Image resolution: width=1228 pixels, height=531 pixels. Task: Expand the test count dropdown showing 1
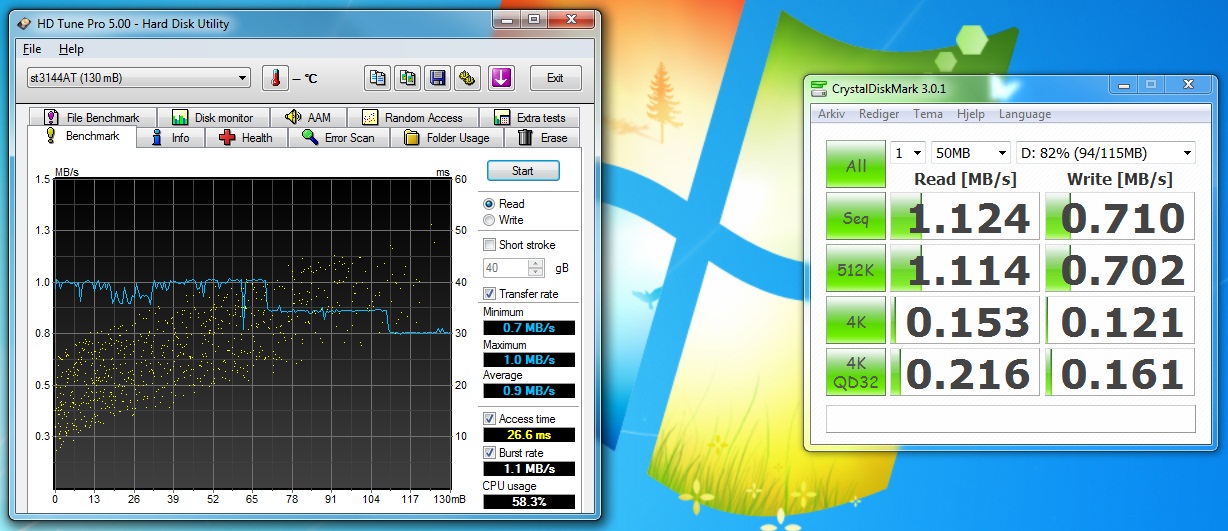click(x=908, y=153)
